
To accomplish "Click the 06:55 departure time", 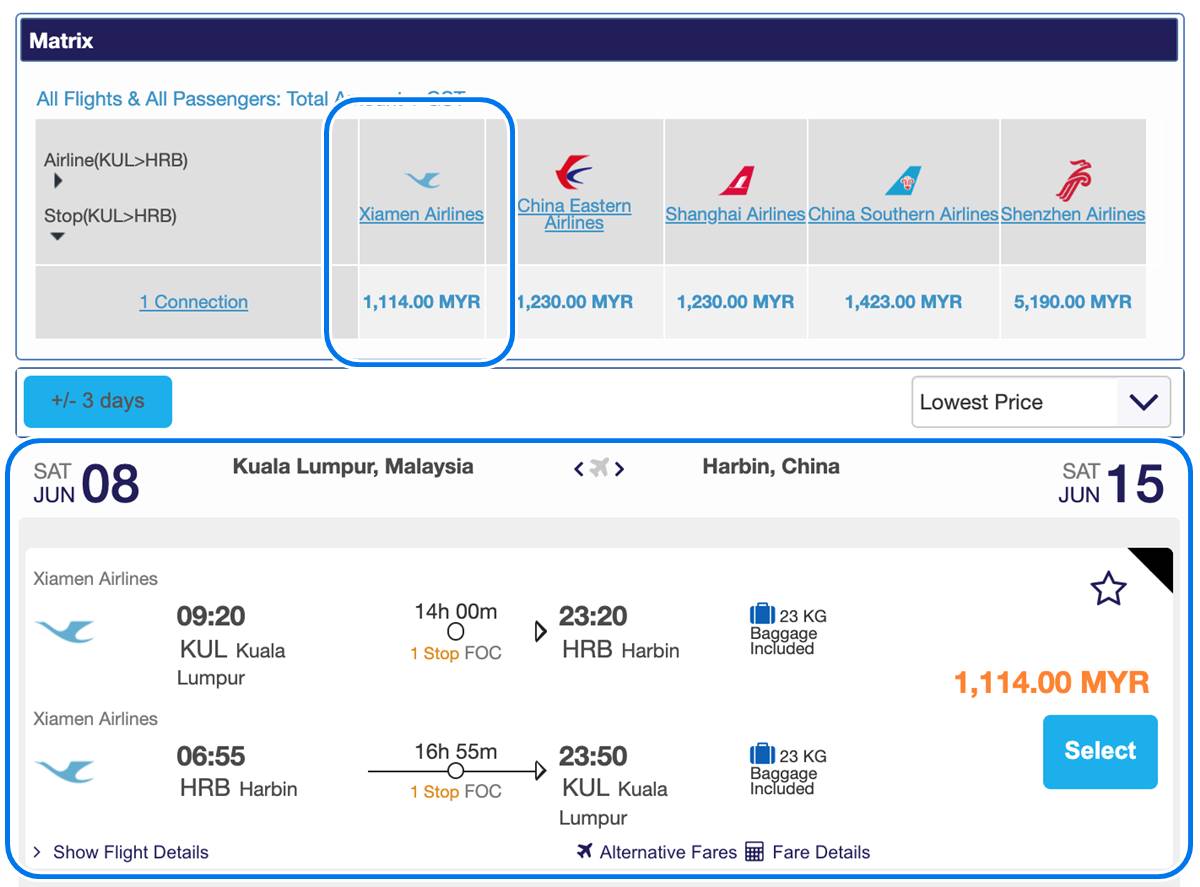I will coord(211,756).
